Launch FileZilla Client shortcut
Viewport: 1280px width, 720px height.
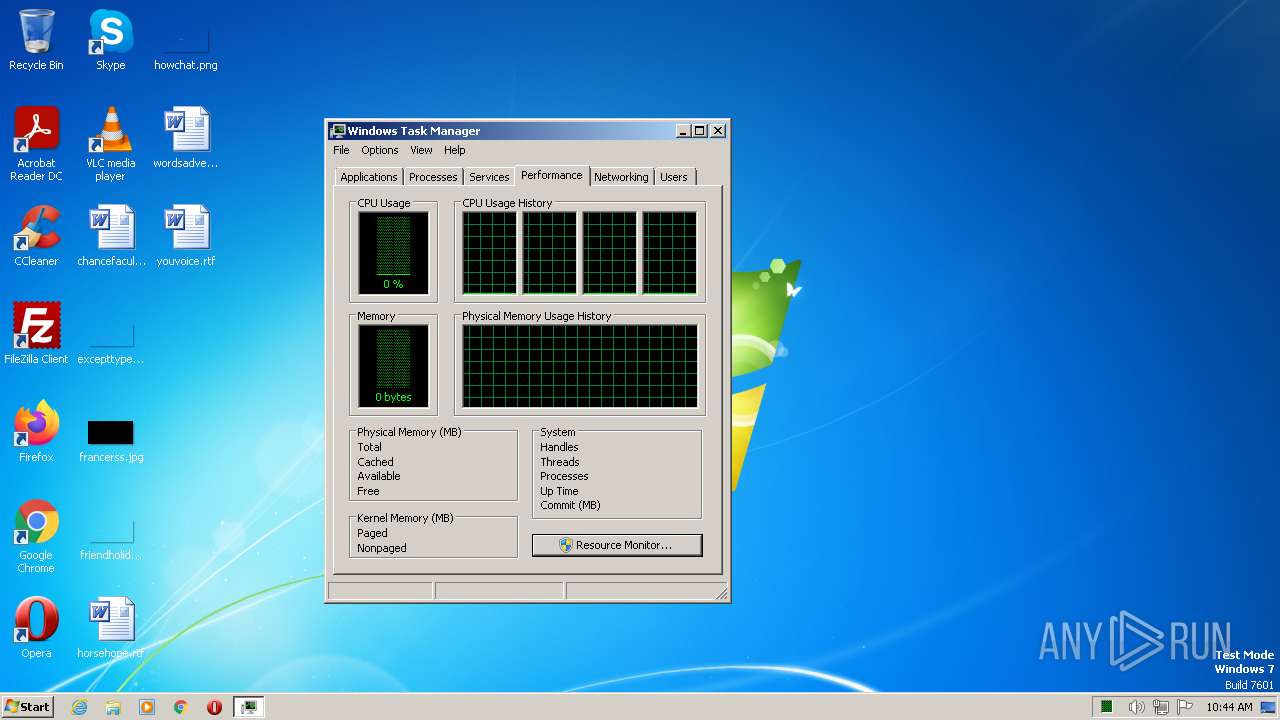pos(36,334)
